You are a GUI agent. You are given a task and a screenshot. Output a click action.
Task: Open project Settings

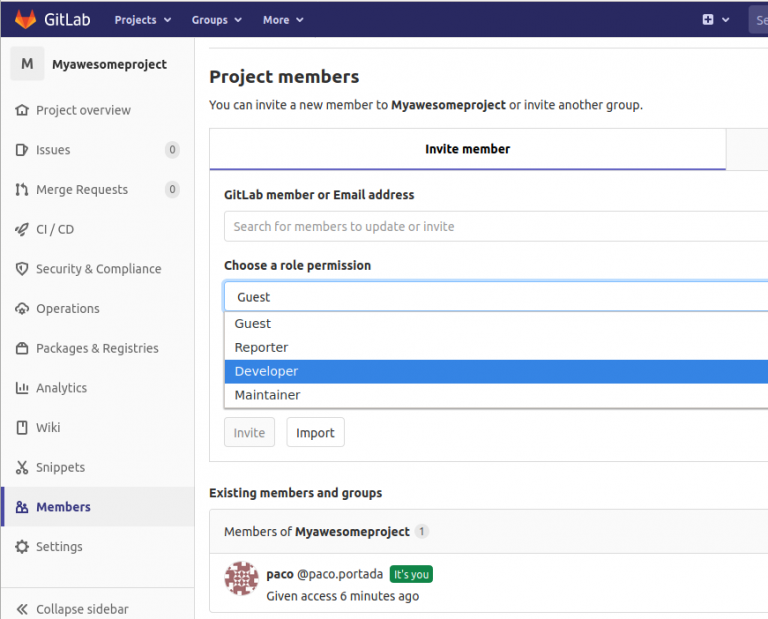tap(59, 547)
